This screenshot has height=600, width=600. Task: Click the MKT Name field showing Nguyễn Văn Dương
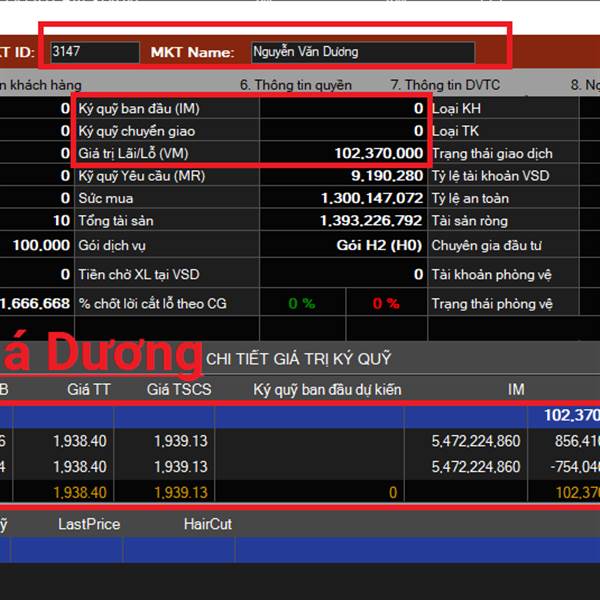361,52
